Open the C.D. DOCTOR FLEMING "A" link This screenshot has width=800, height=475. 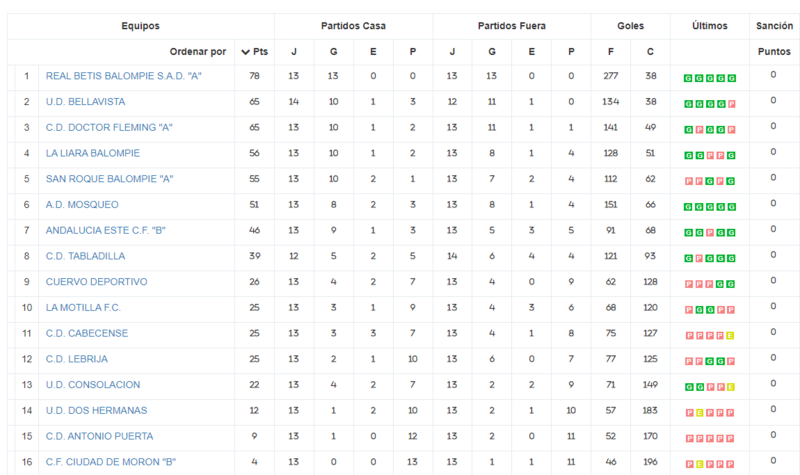pyautogui.click(x=109, y=128)
